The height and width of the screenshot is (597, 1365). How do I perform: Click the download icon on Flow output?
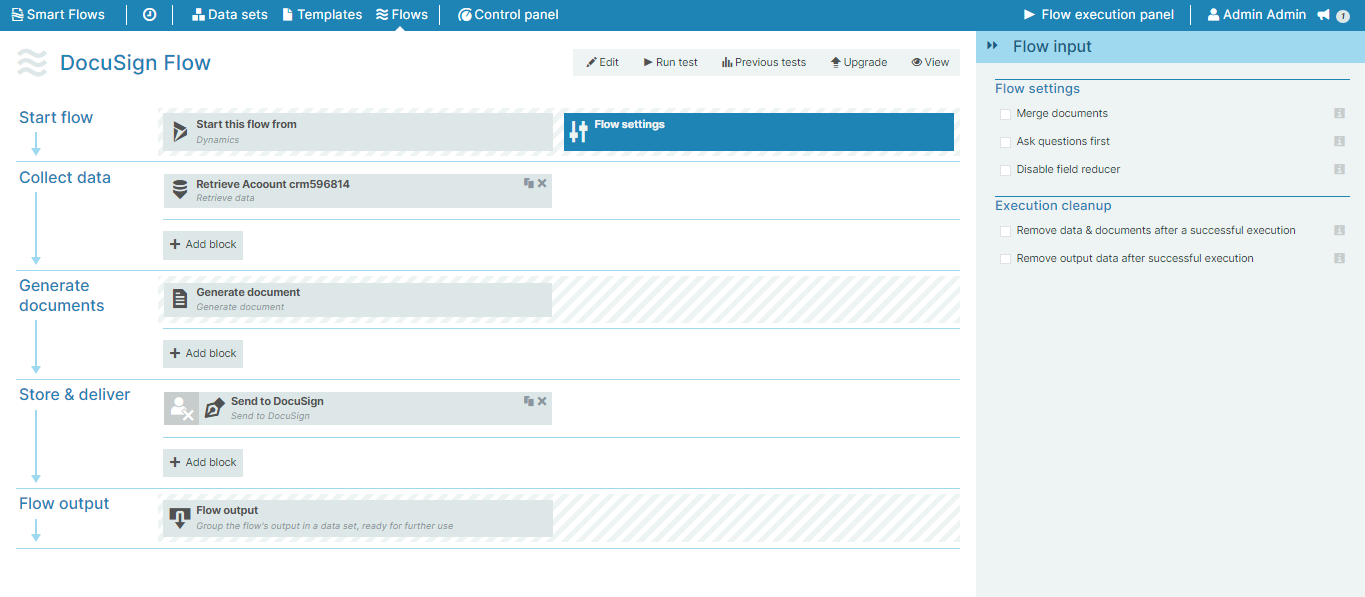pyautogui.click(x=180, y=518)
